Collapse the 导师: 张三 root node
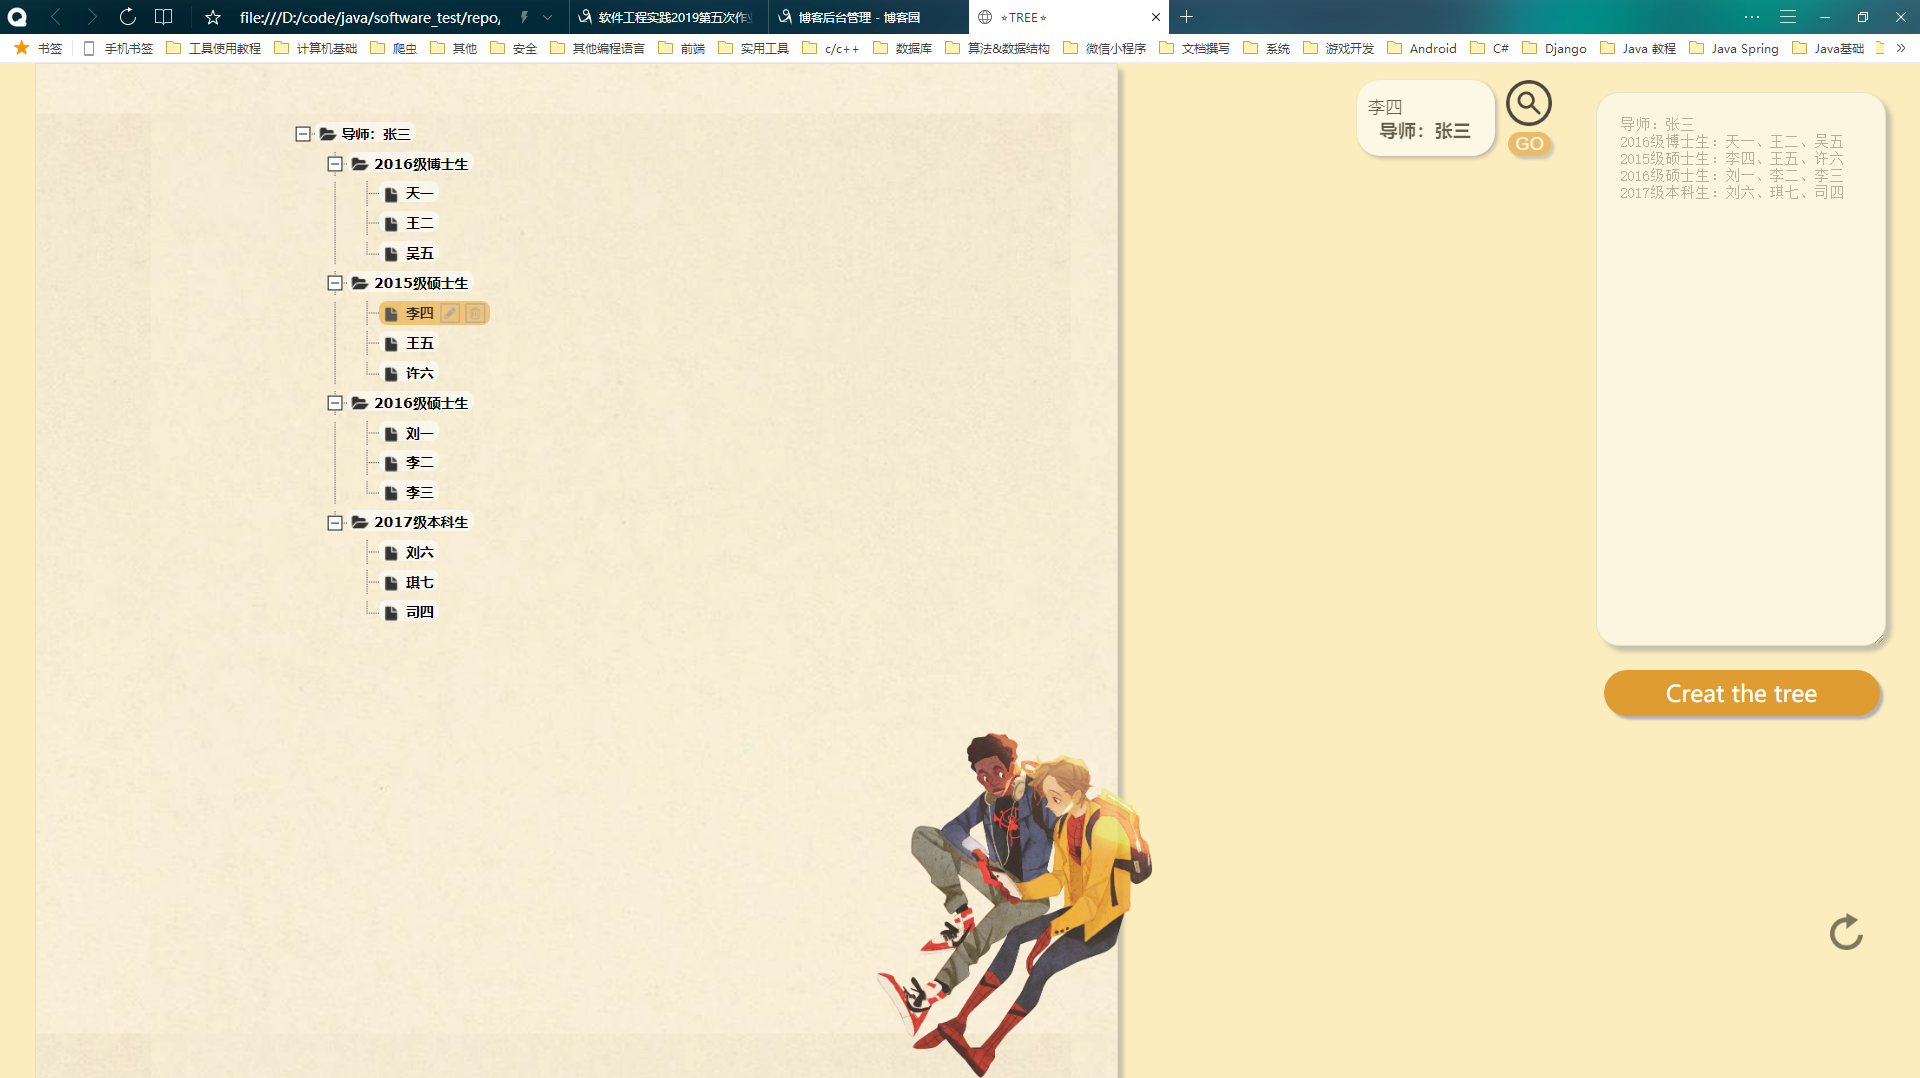 coord(303,134)
